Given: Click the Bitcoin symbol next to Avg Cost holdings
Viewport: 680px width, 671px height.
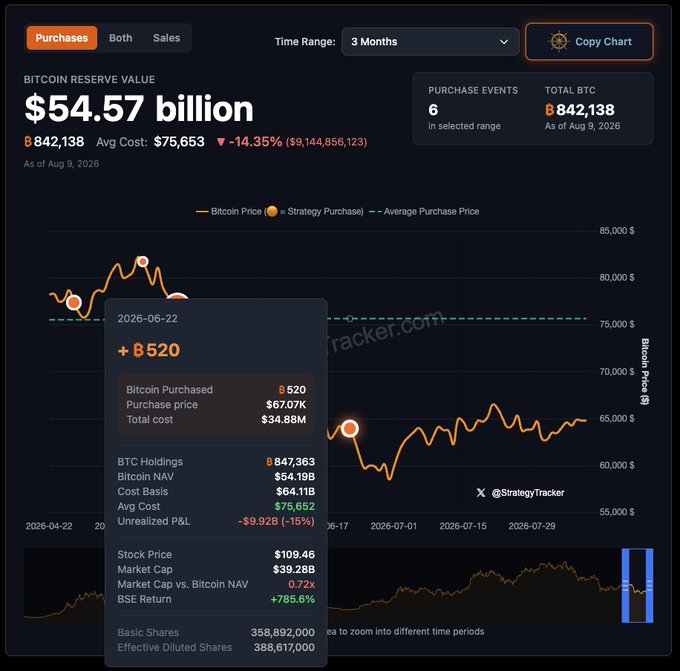Looking at the screenshot, I should click(x=28, y=142).
